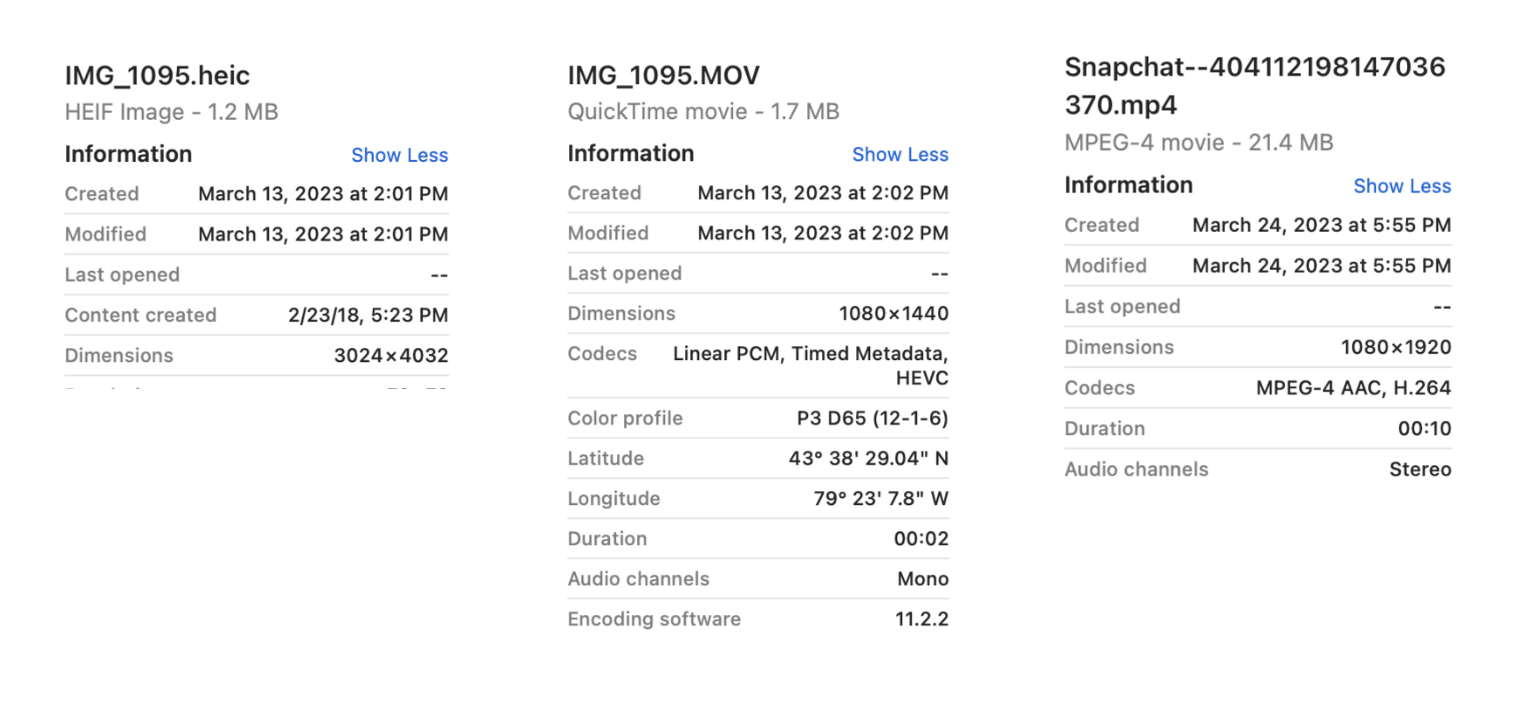The width and height of the screenshot is (1524, 710).
Task: Click Show Less in the IMG_1095.MOV panel
Action: (899, 154)
